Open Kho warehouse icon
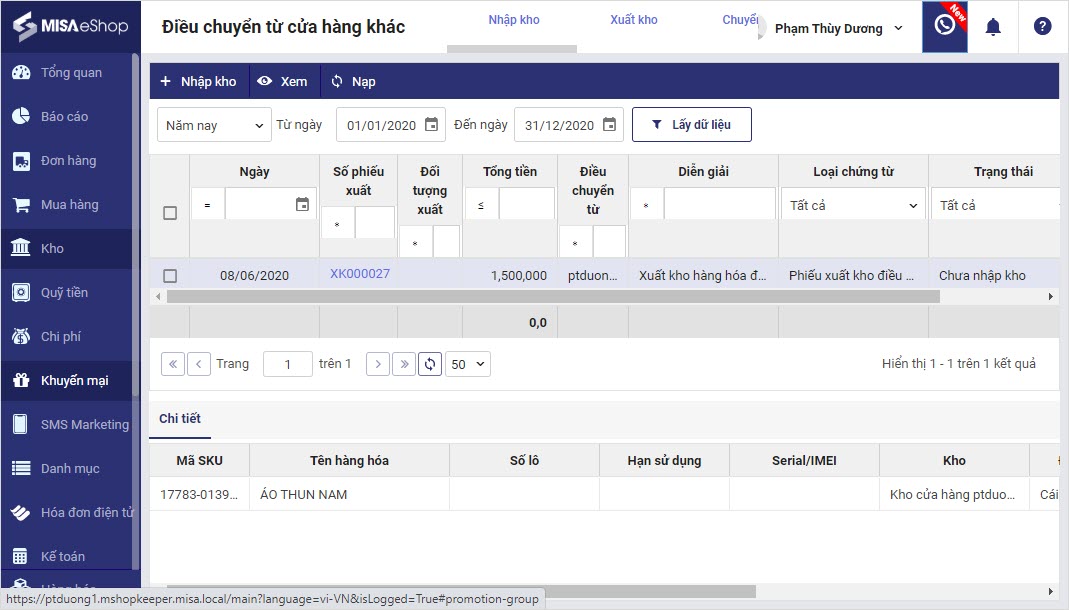The image size is (1069, 610). click(x=21, y=248)
